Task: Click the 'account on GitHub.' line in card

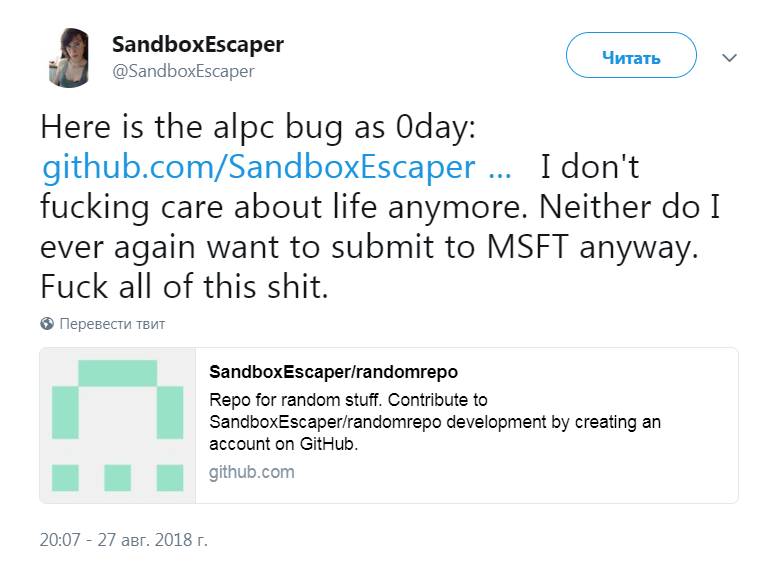Action: click(284, 444)
